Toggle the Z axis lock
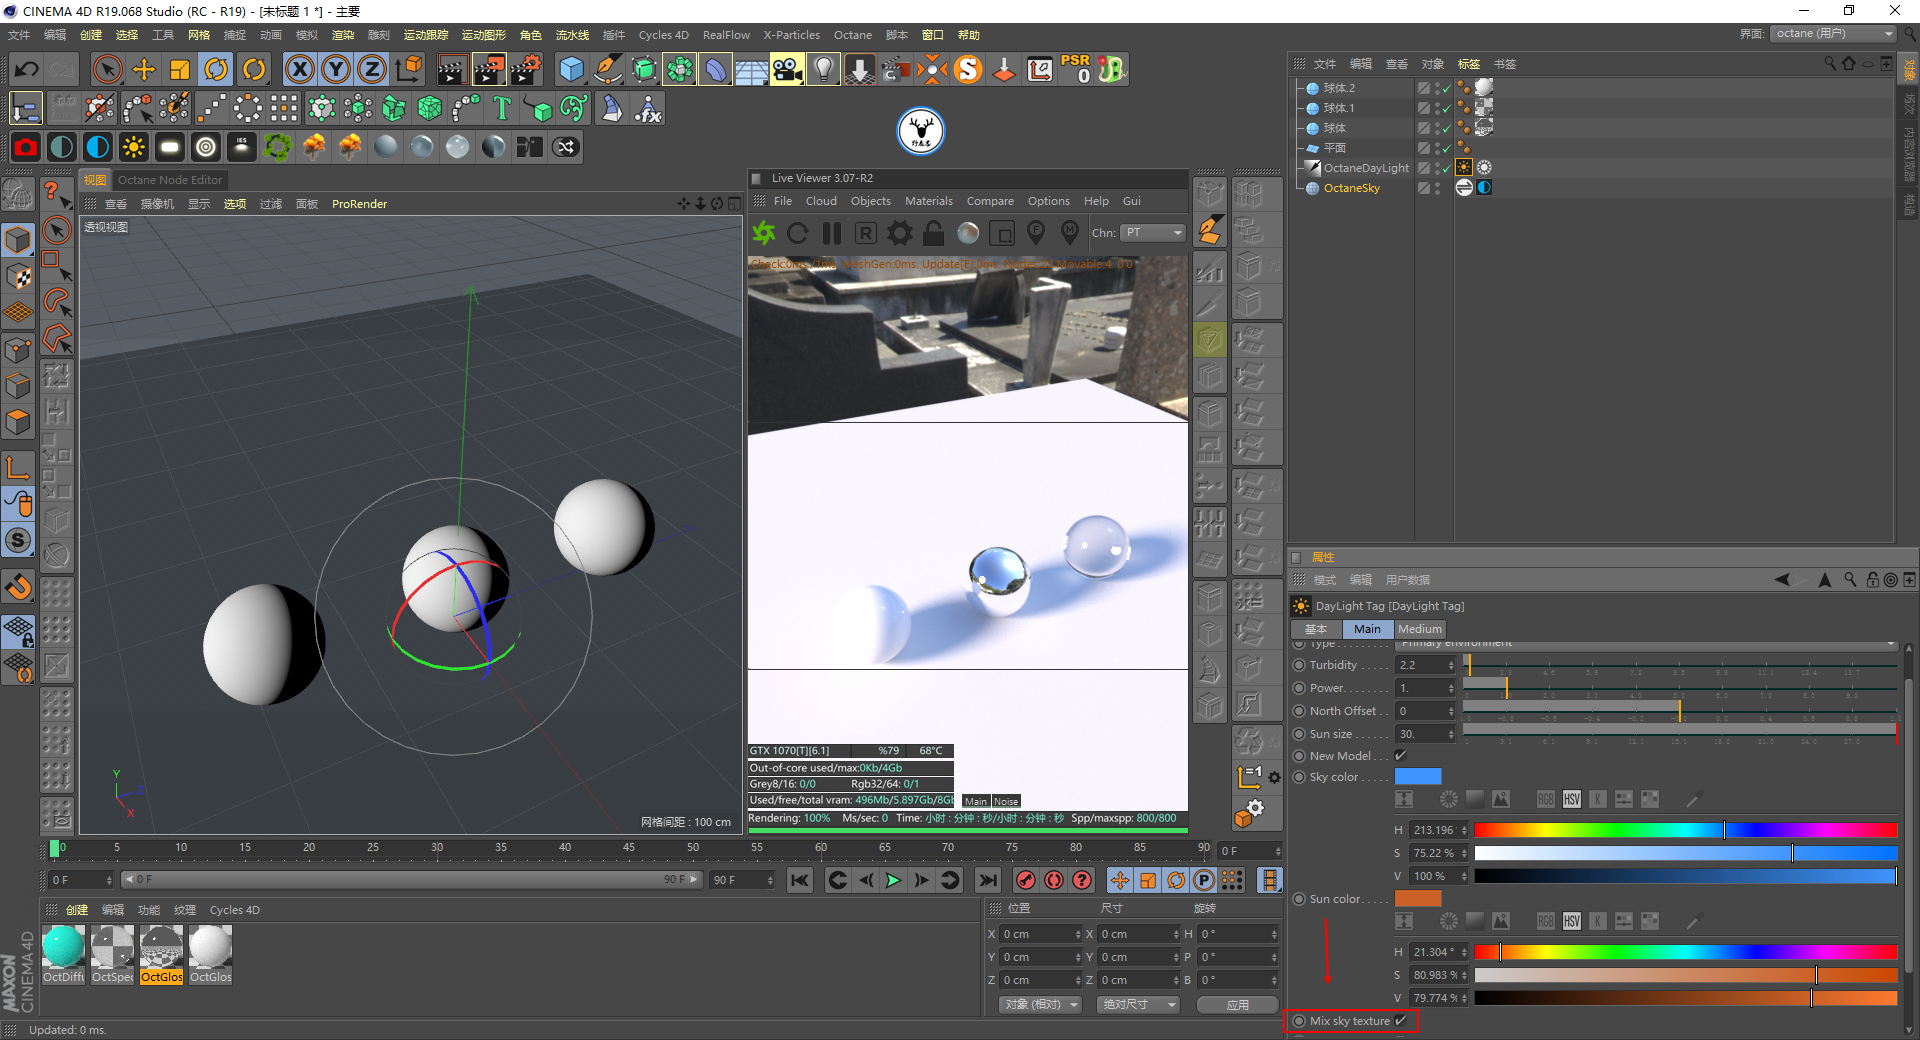Screen dimensions: 1920x1040 click(x=372, y=69)
